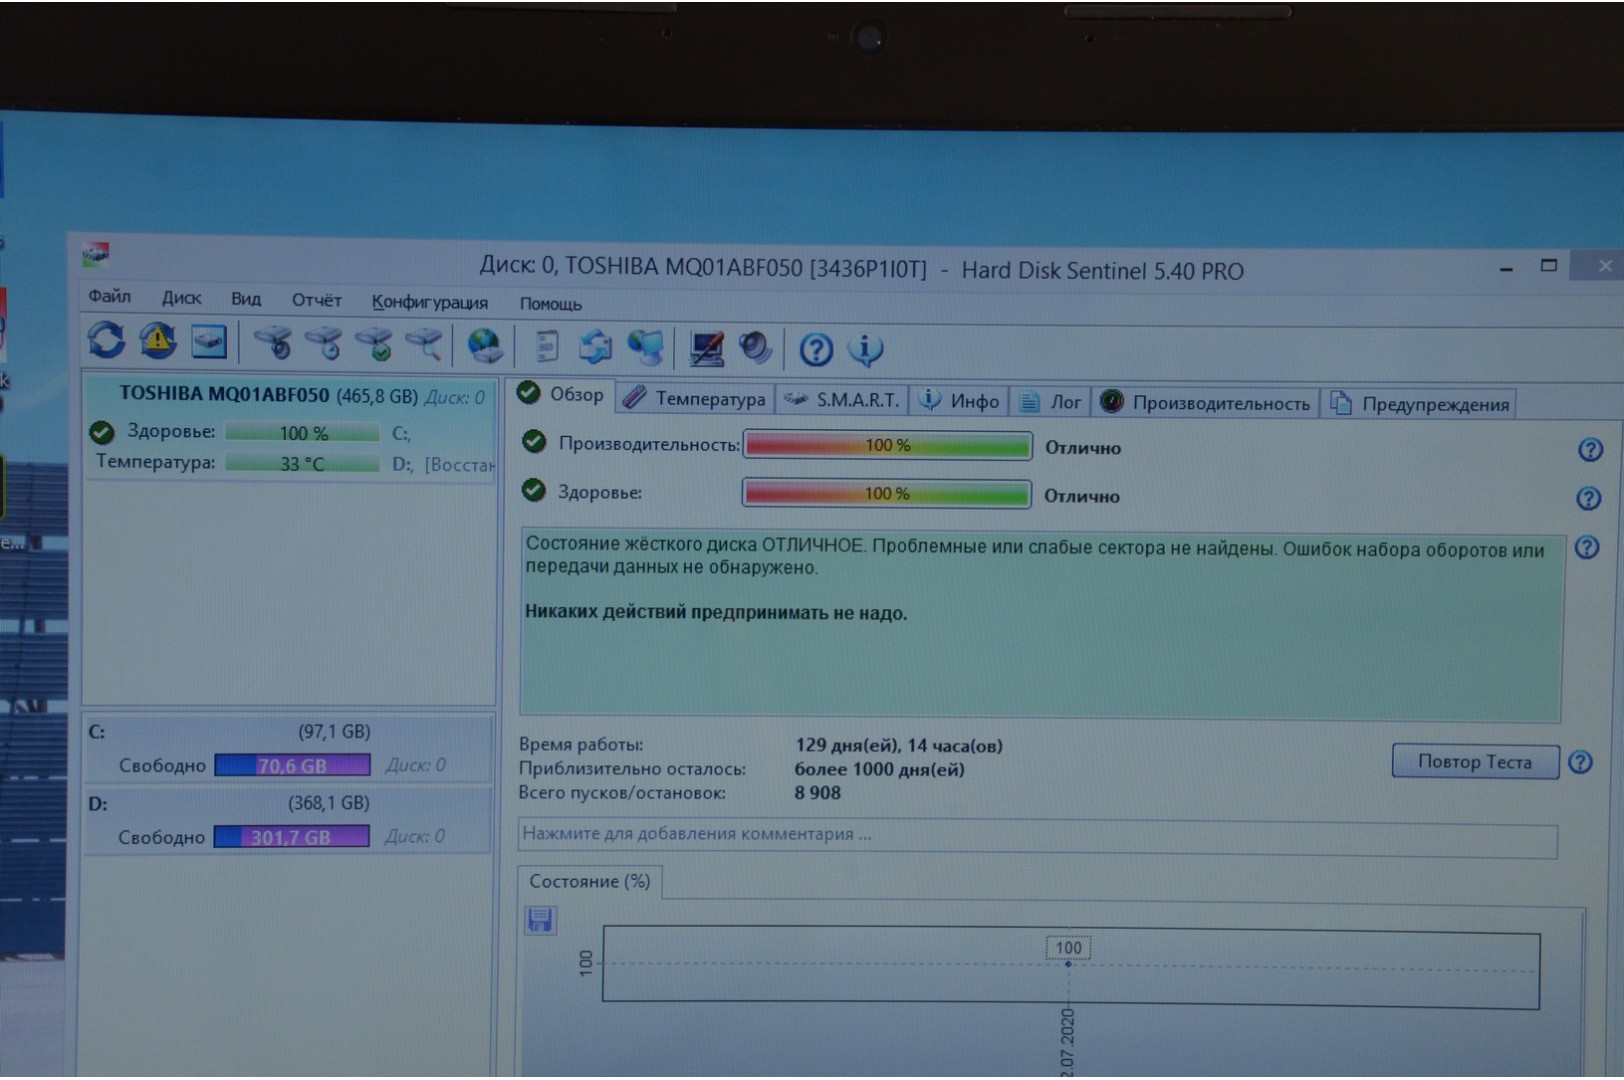Click the disk with magnifying glass icon
1624x1080 pixels.
coord(423,345)
